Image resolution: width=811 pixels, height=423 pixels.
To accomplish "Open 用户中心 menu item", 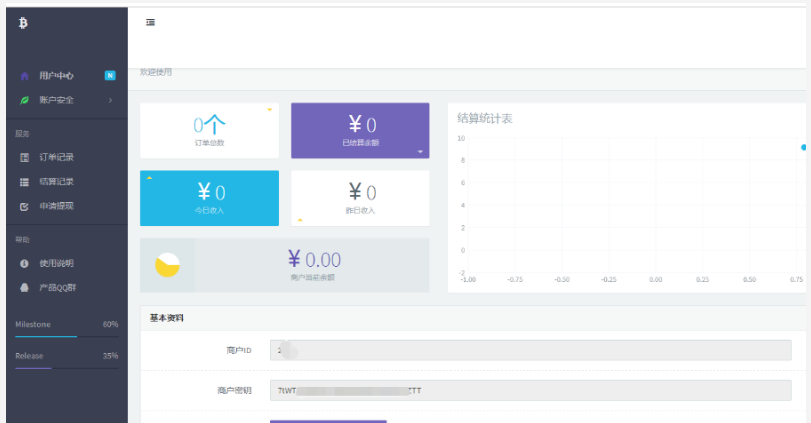I will (67, 75).
